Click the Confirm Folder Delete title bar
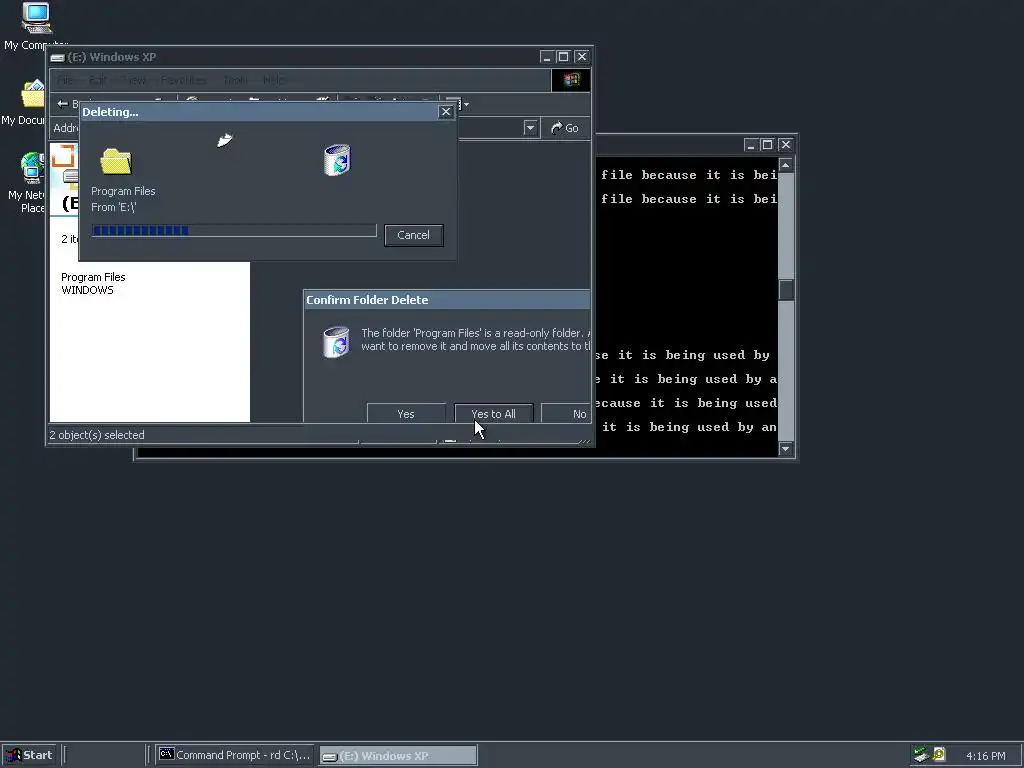Image resolution: width=1024 pixels, height=768 pixels. (447, 300)
